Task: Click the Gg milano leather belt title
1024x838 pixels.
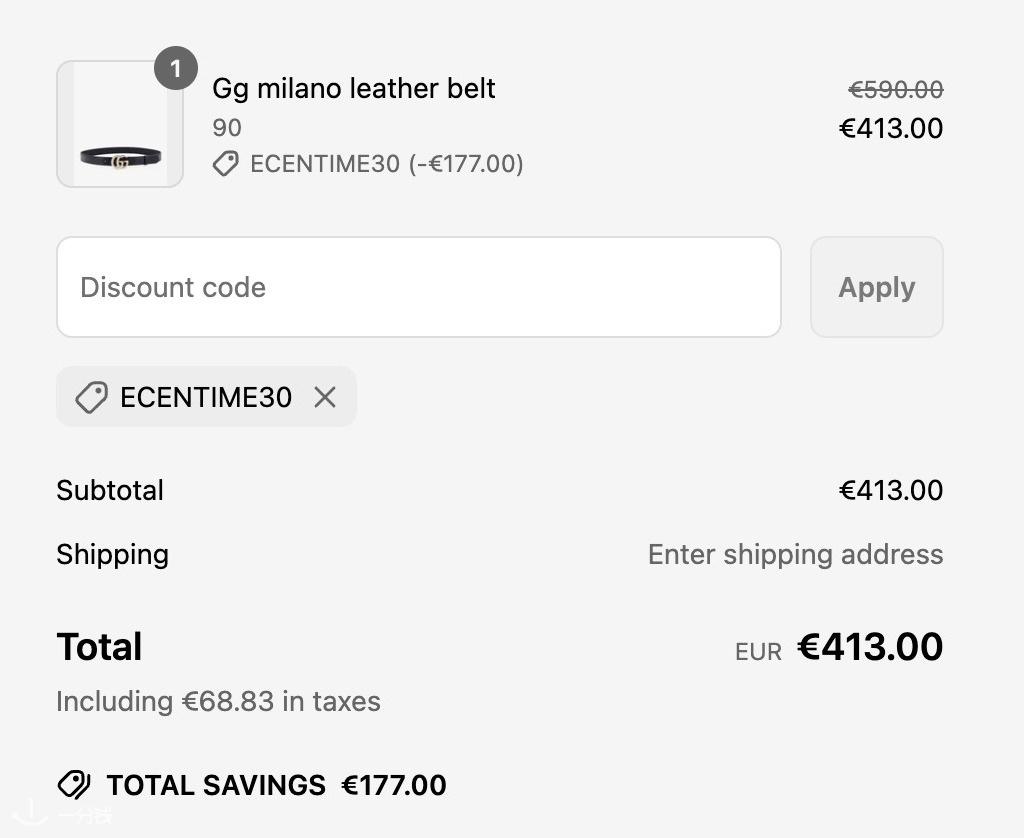Action: pos(354,88)
